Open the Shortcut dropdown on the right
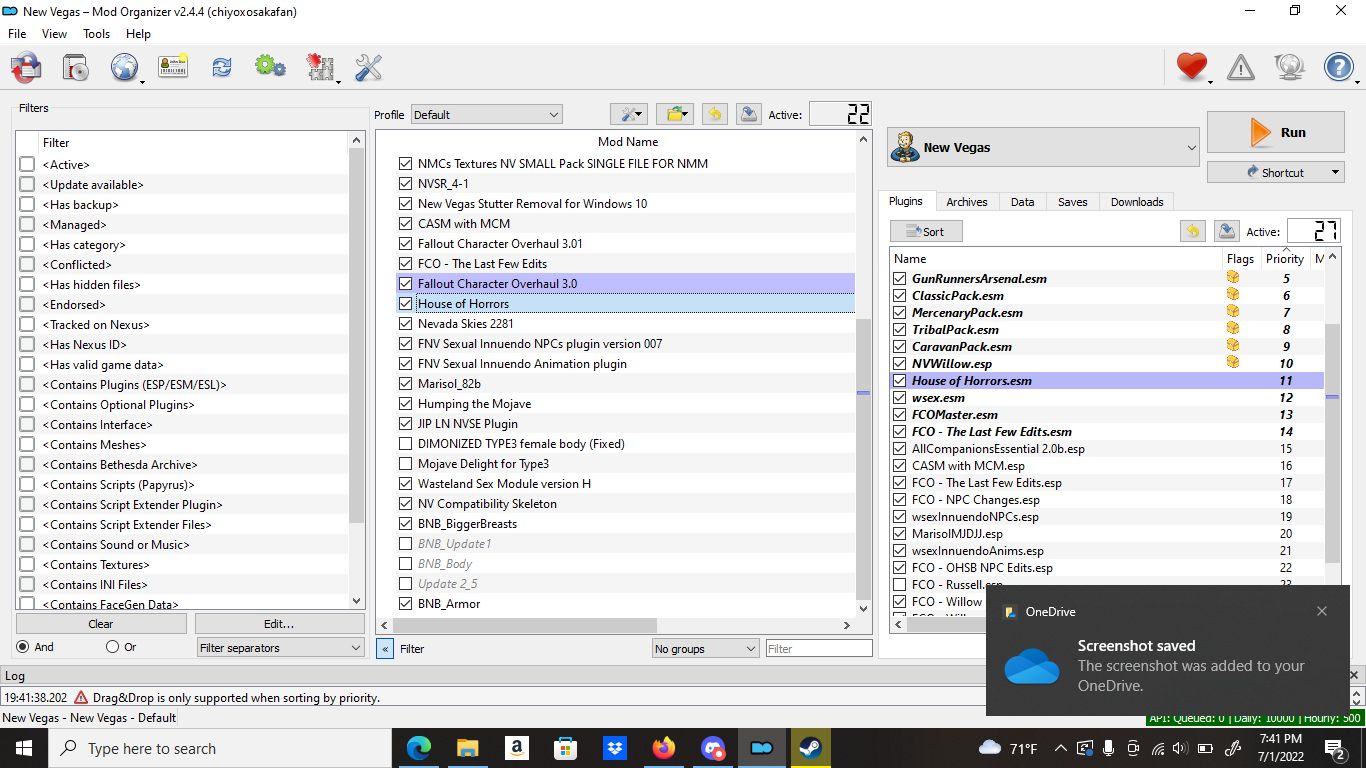Image resolution: width=1366 pixels, height=768 pixels. (x=1275, y=171)
